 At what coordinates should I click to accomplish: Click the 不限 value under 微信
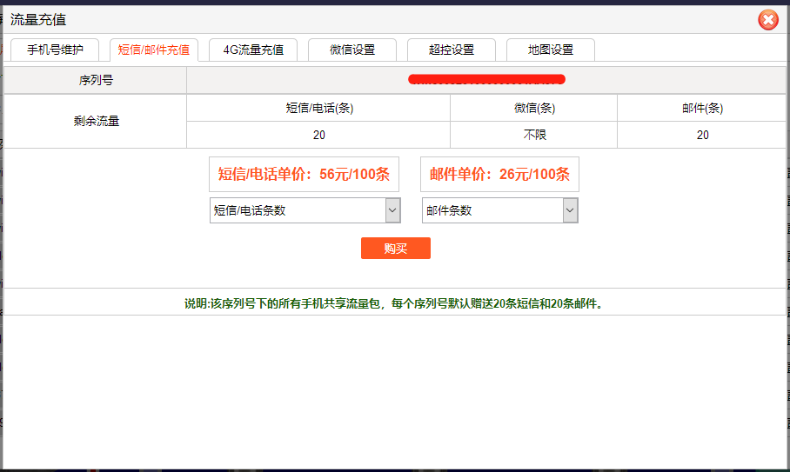533,135
